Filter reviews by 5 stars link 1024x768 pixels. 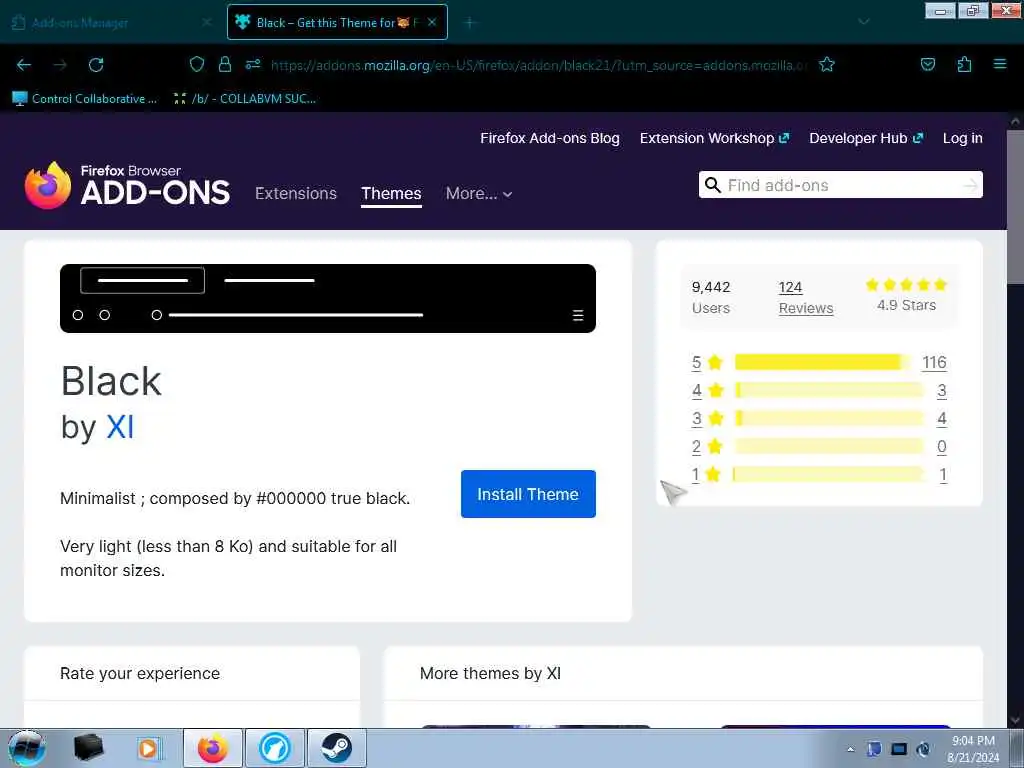coord(696,362)
